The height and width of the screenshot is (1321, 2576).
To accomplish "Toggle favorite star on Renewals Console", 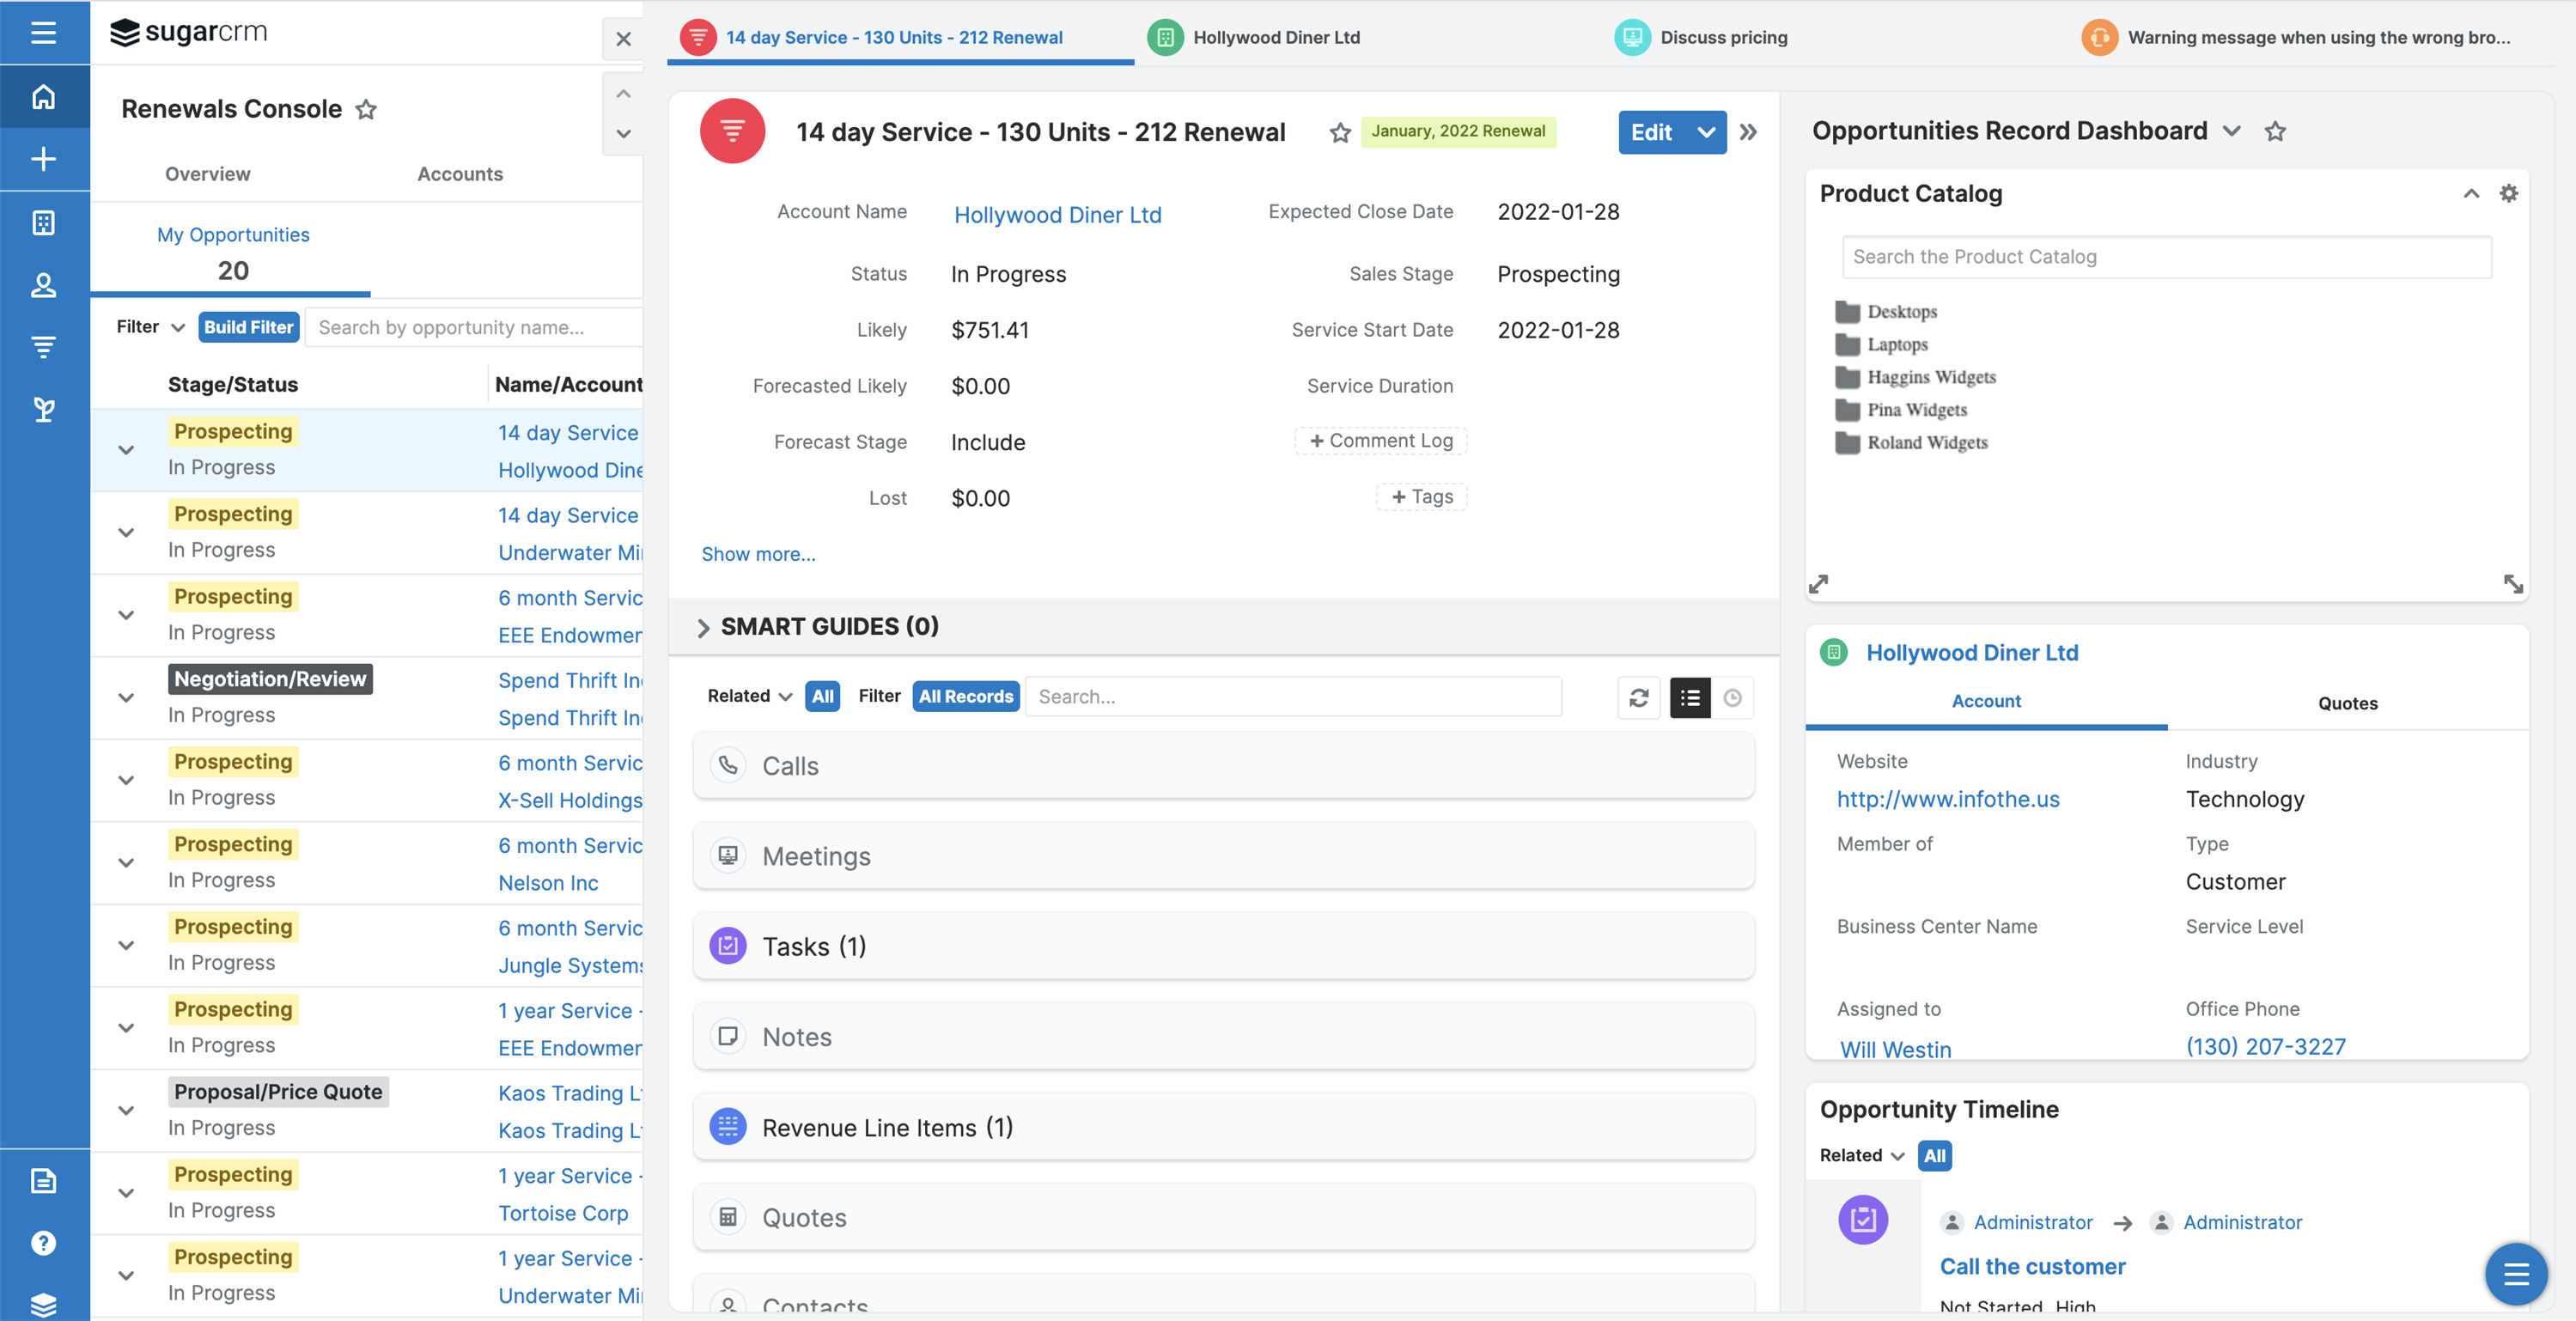I will 366,109.
